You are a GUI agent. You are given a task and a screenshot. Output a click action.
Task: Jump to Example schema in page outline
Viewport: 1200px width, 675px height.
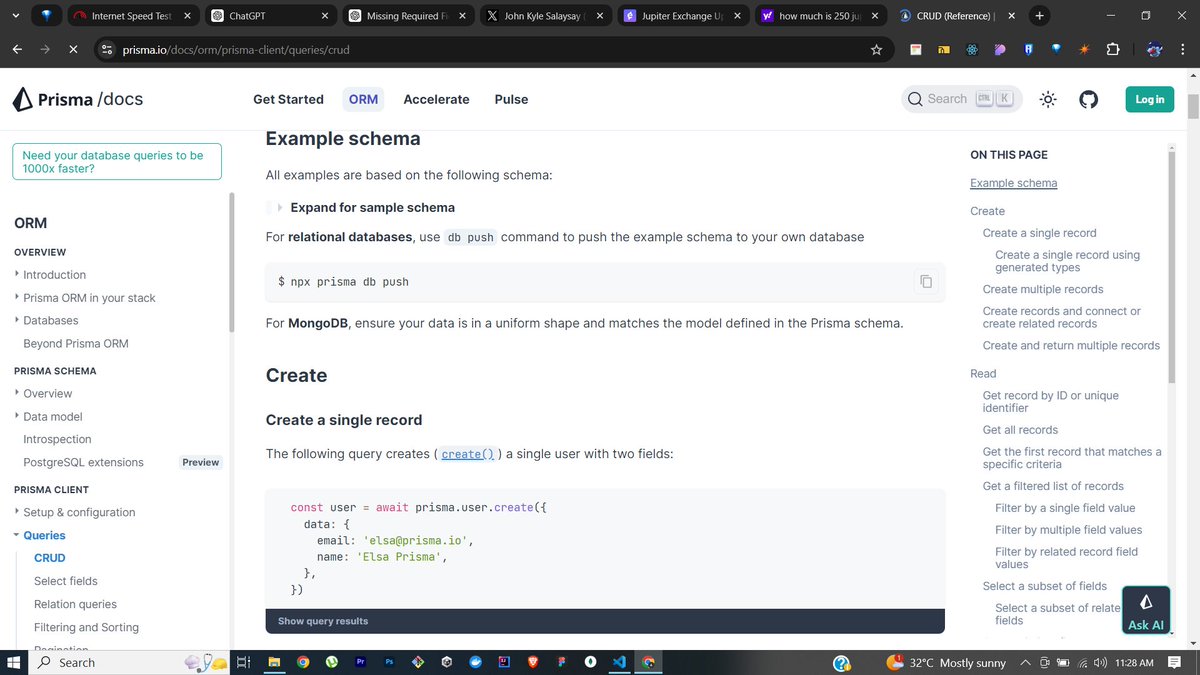pyautogui.click(x=1013, y=183)
